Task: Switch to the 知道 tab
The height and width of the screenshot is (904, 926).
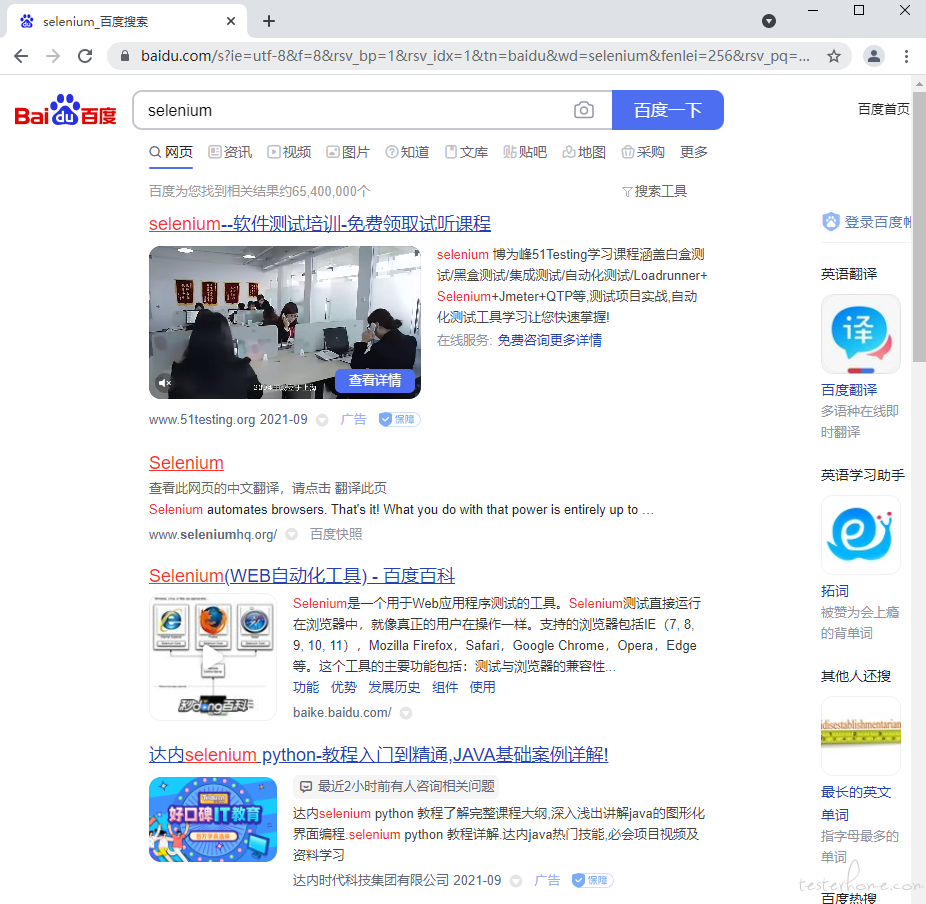Action: pos(407,152)
